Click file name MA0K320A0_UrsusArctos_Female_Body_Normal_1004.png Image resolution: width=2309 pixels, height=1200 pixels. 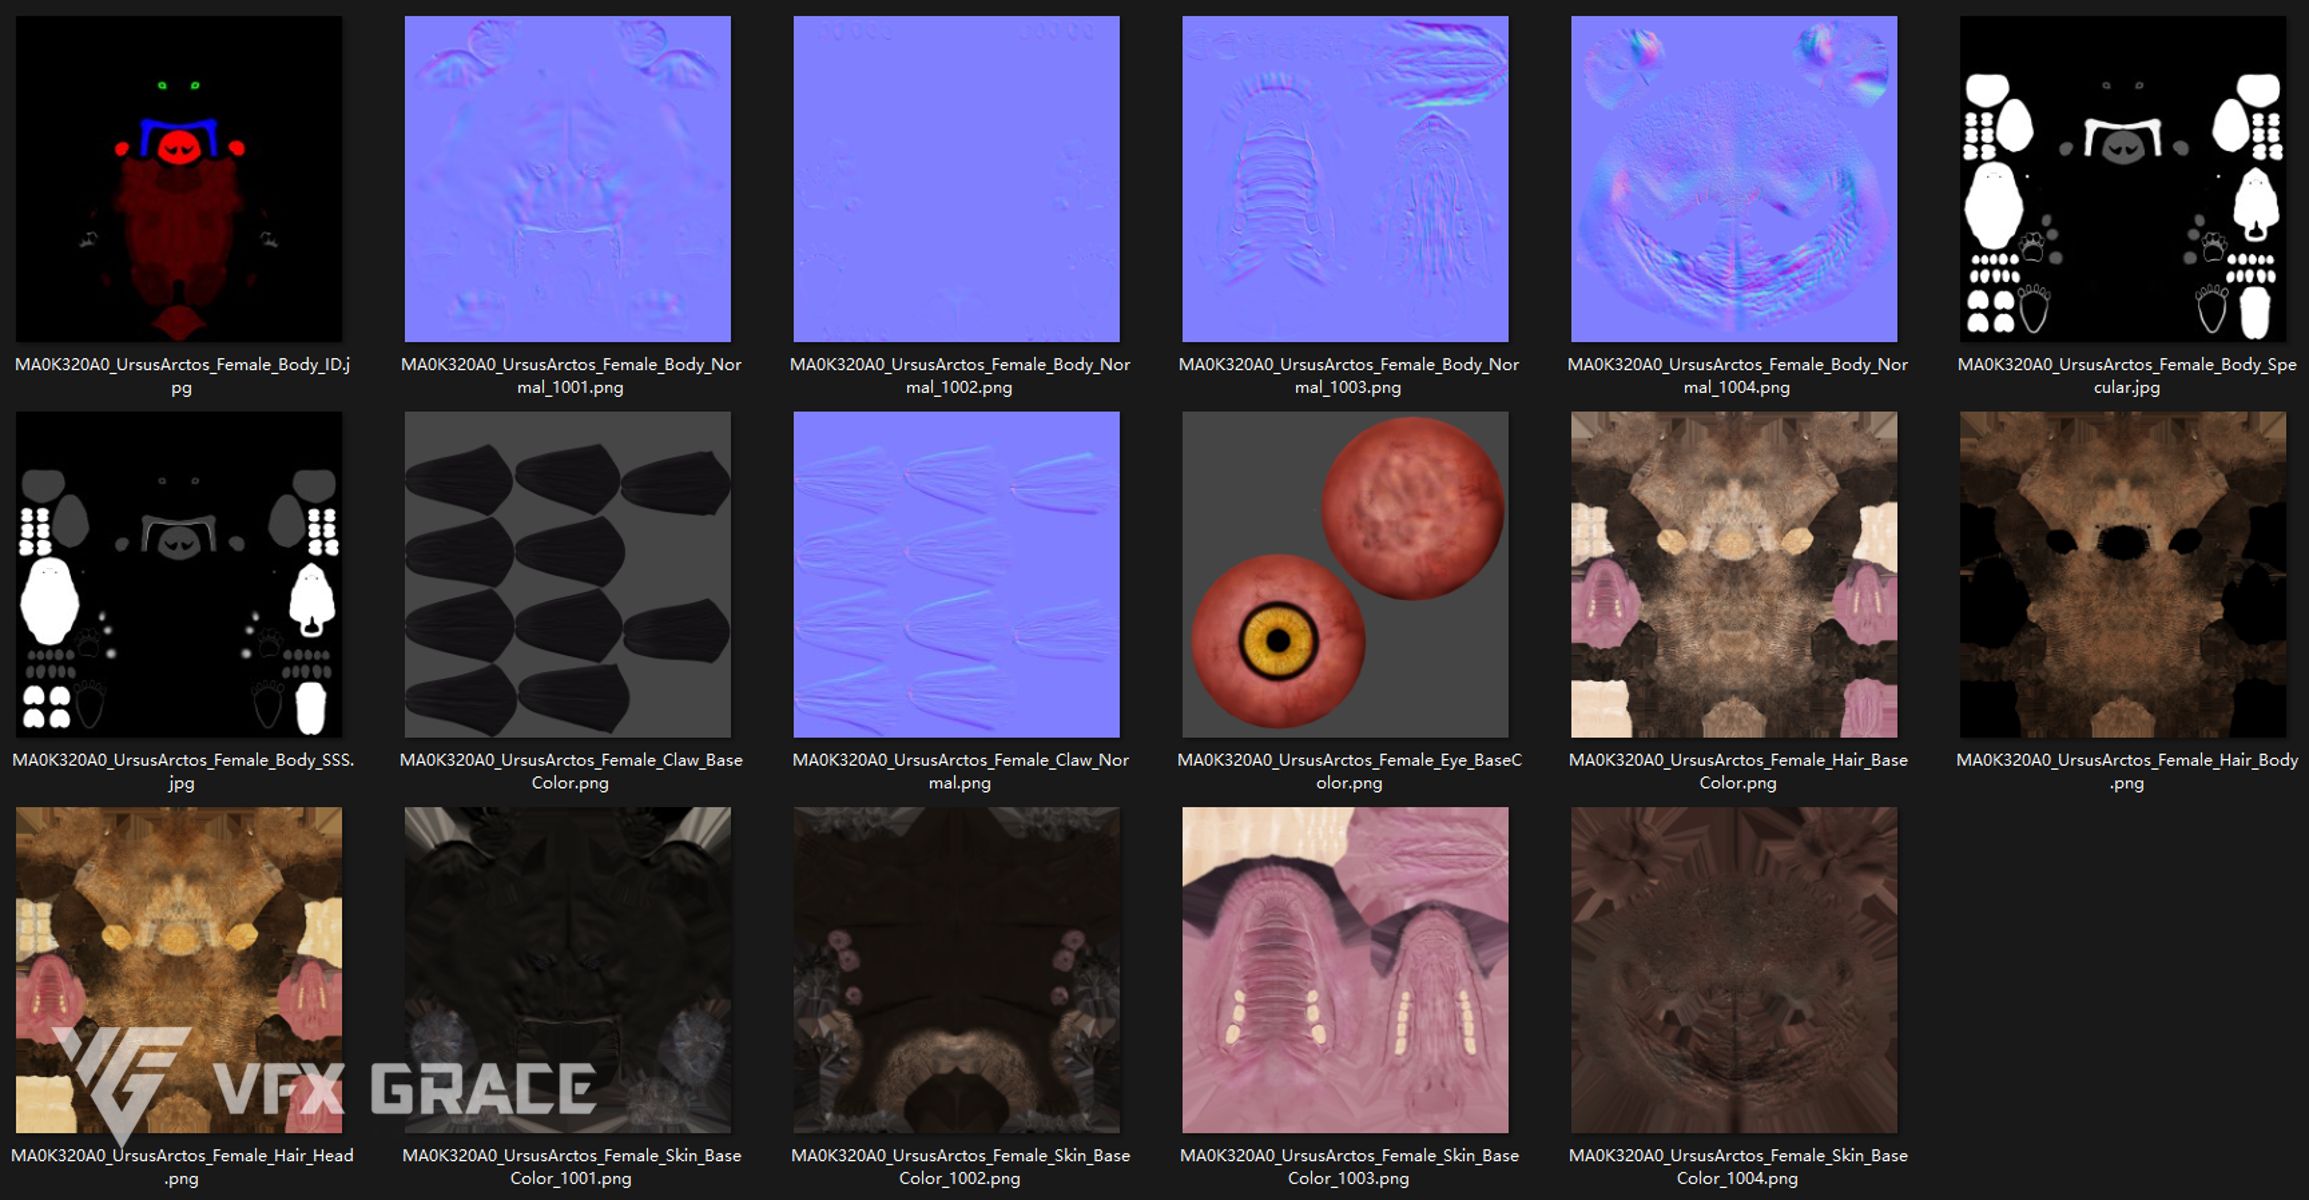[x=1738, y=376]
